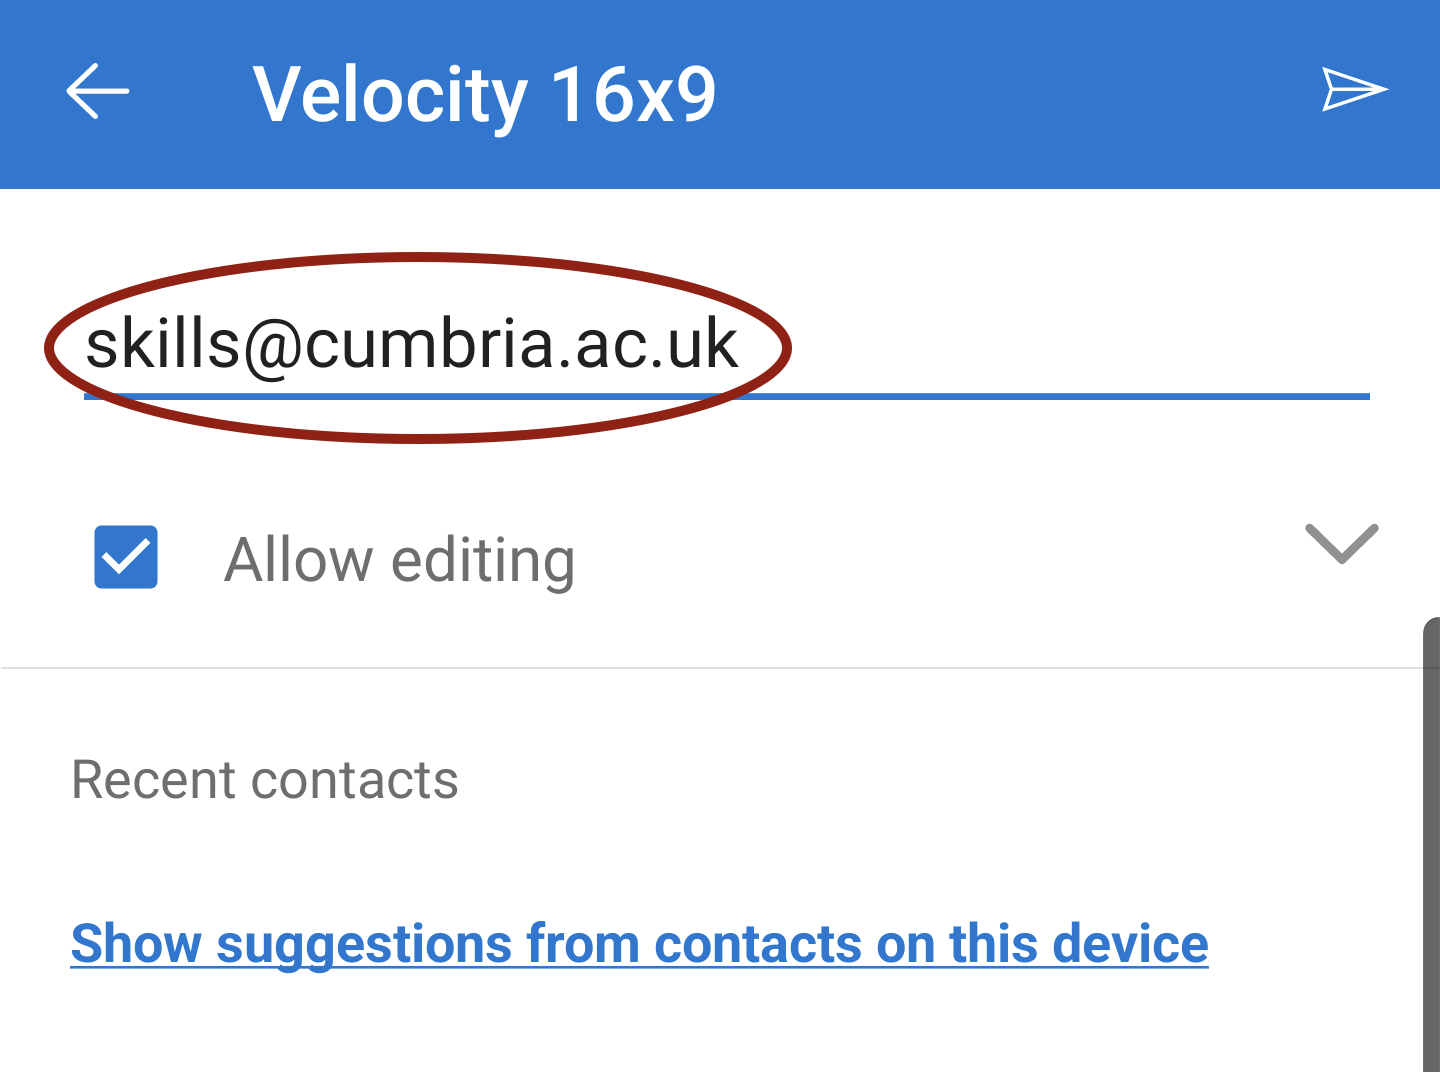Viewport: 1440px width, 1072px height.
Task: Go back from the Velocity 16x9 share screen
Action: [x=98, y=91]
